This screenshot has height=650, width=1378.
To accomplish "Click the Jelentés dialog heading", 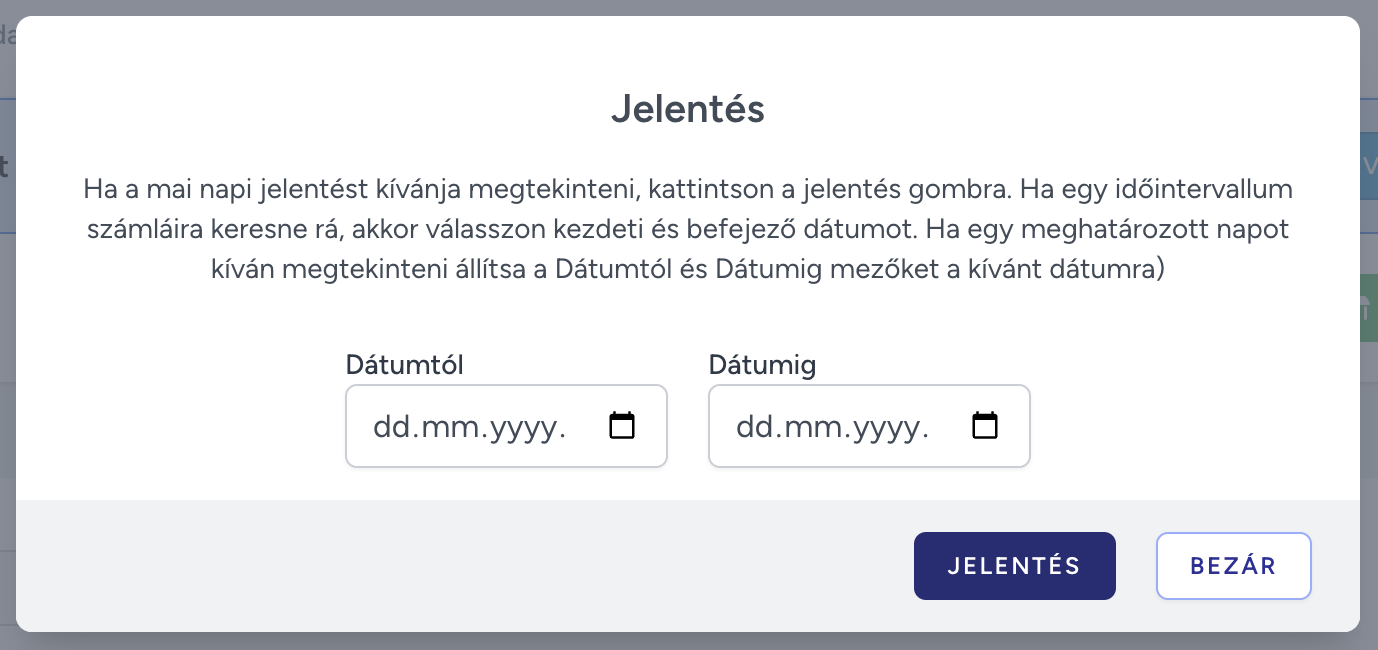I will tap(688, 108).
